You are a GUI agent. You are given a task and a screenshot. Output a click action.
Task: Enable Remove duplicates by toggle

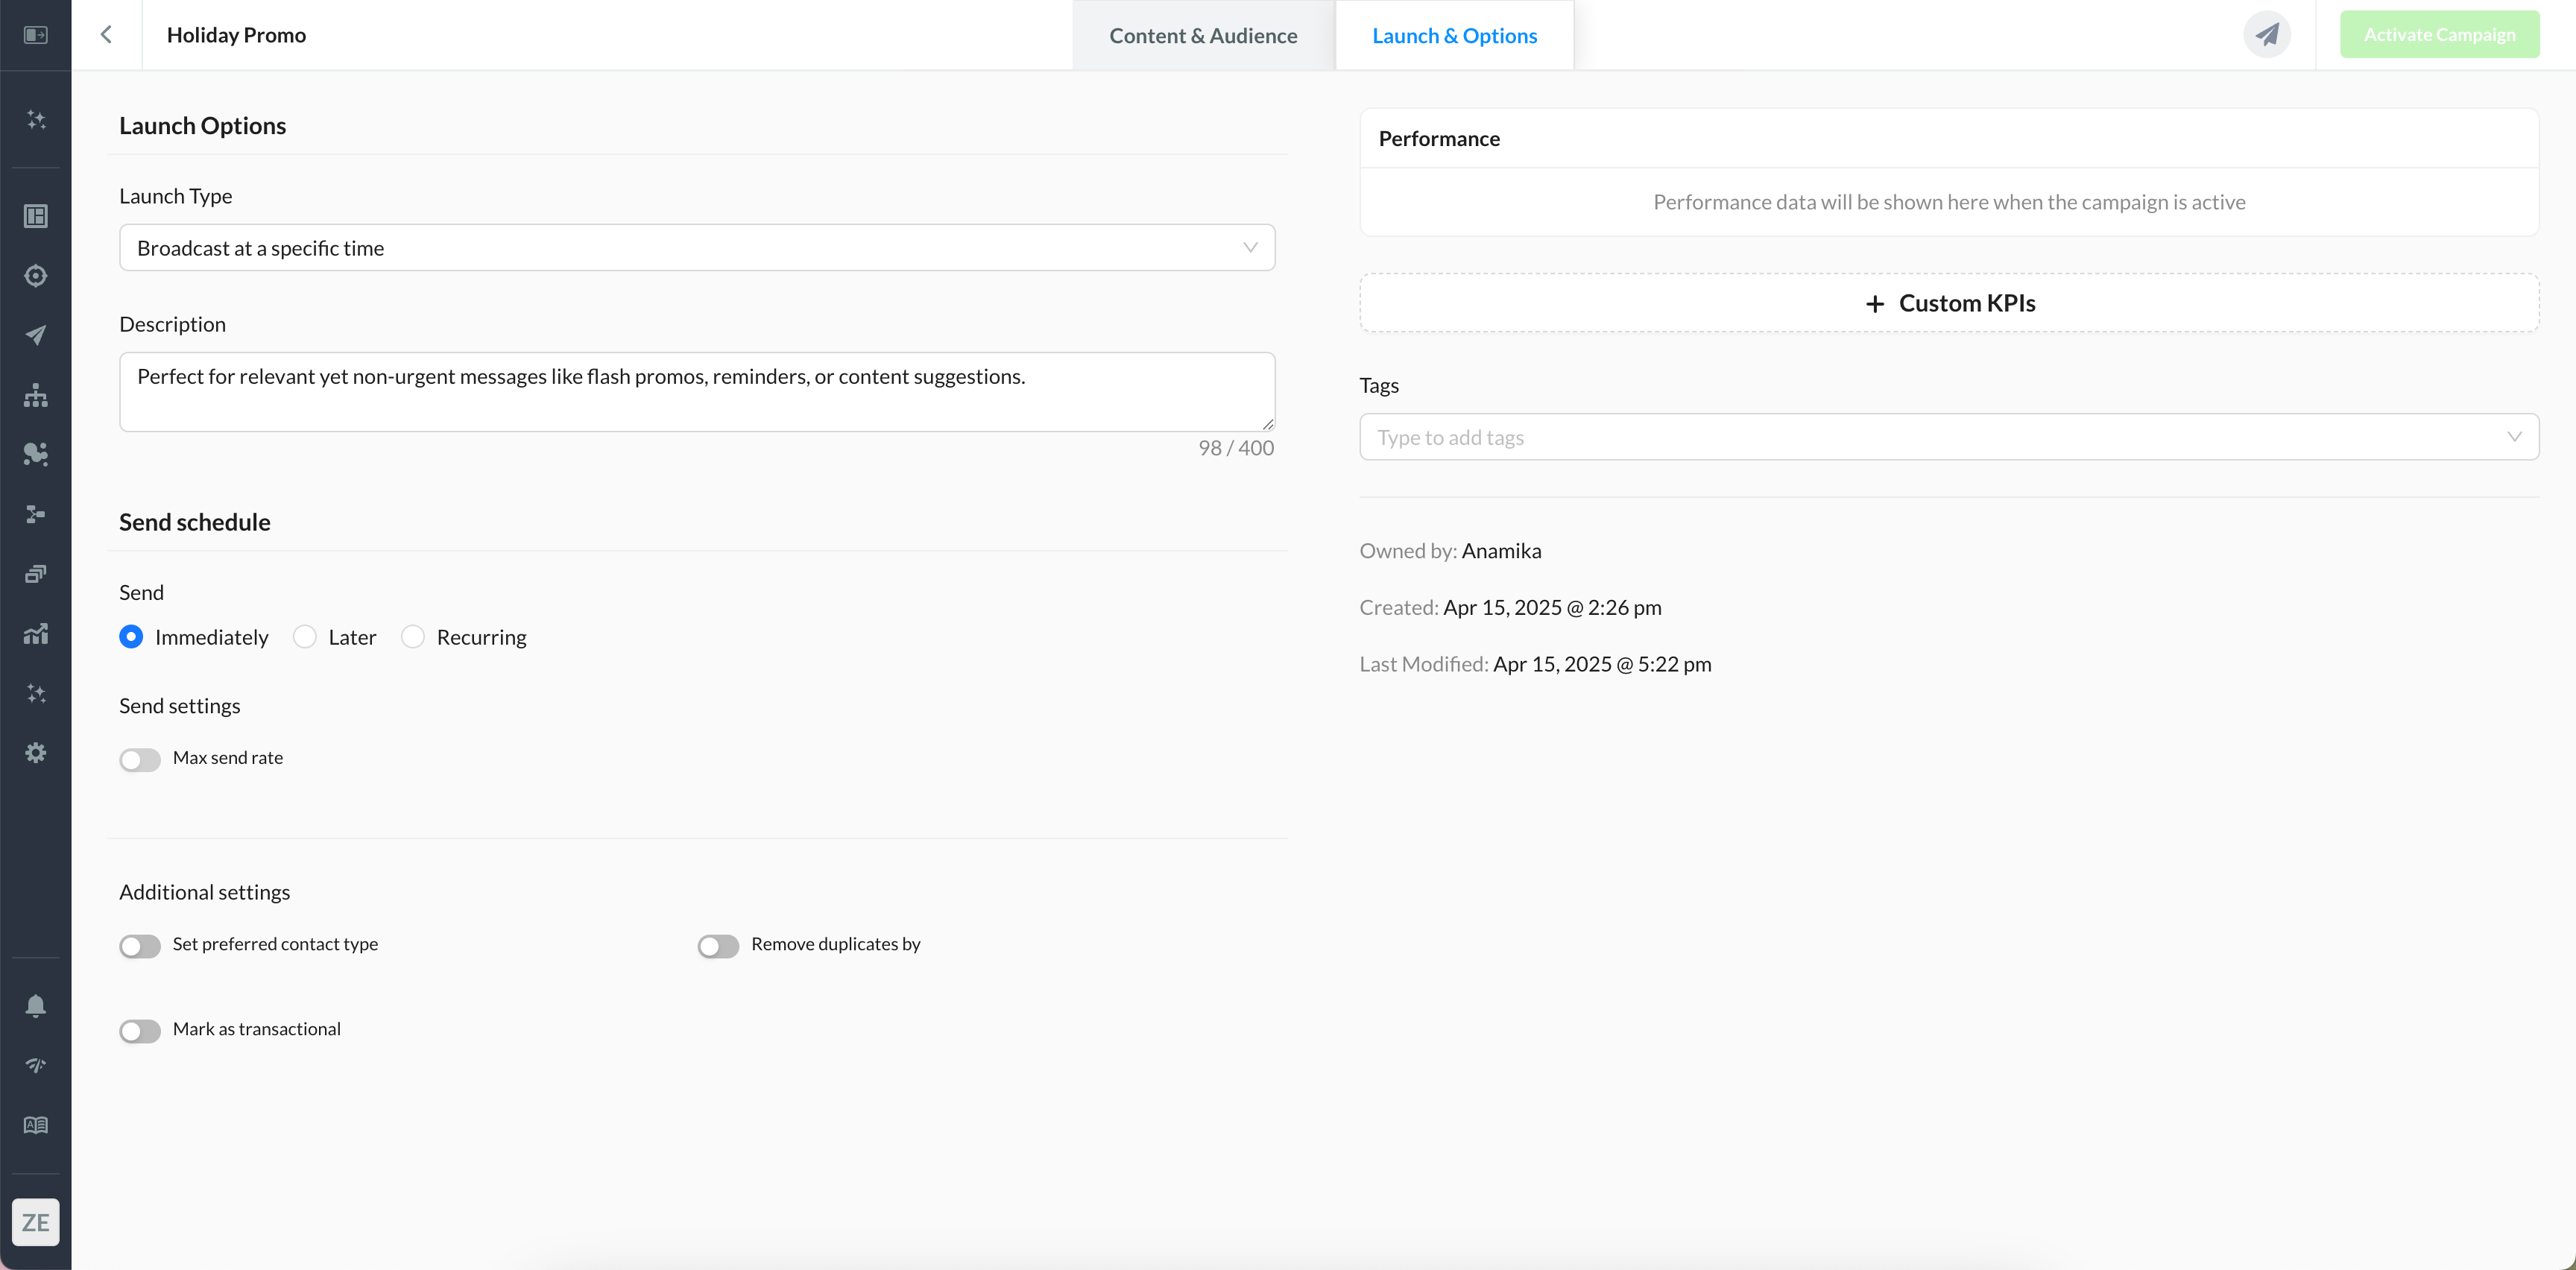tap(718, 946)
